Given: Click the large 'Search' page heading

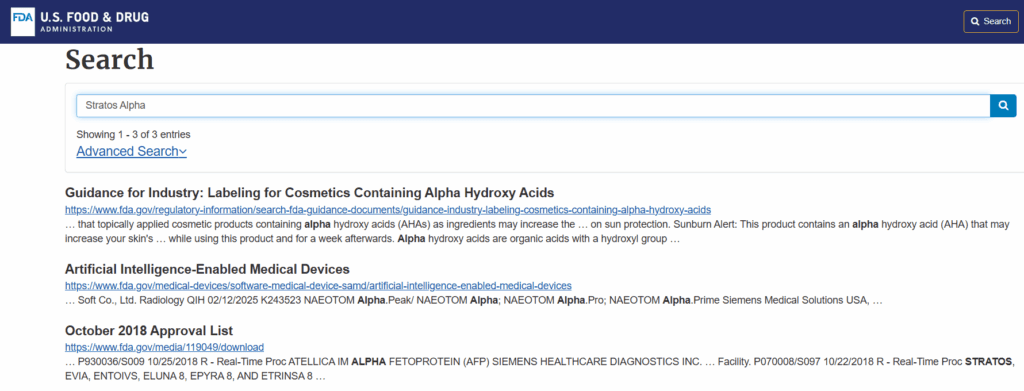Looking at the screenshot, I should click(x=110, y=60).
